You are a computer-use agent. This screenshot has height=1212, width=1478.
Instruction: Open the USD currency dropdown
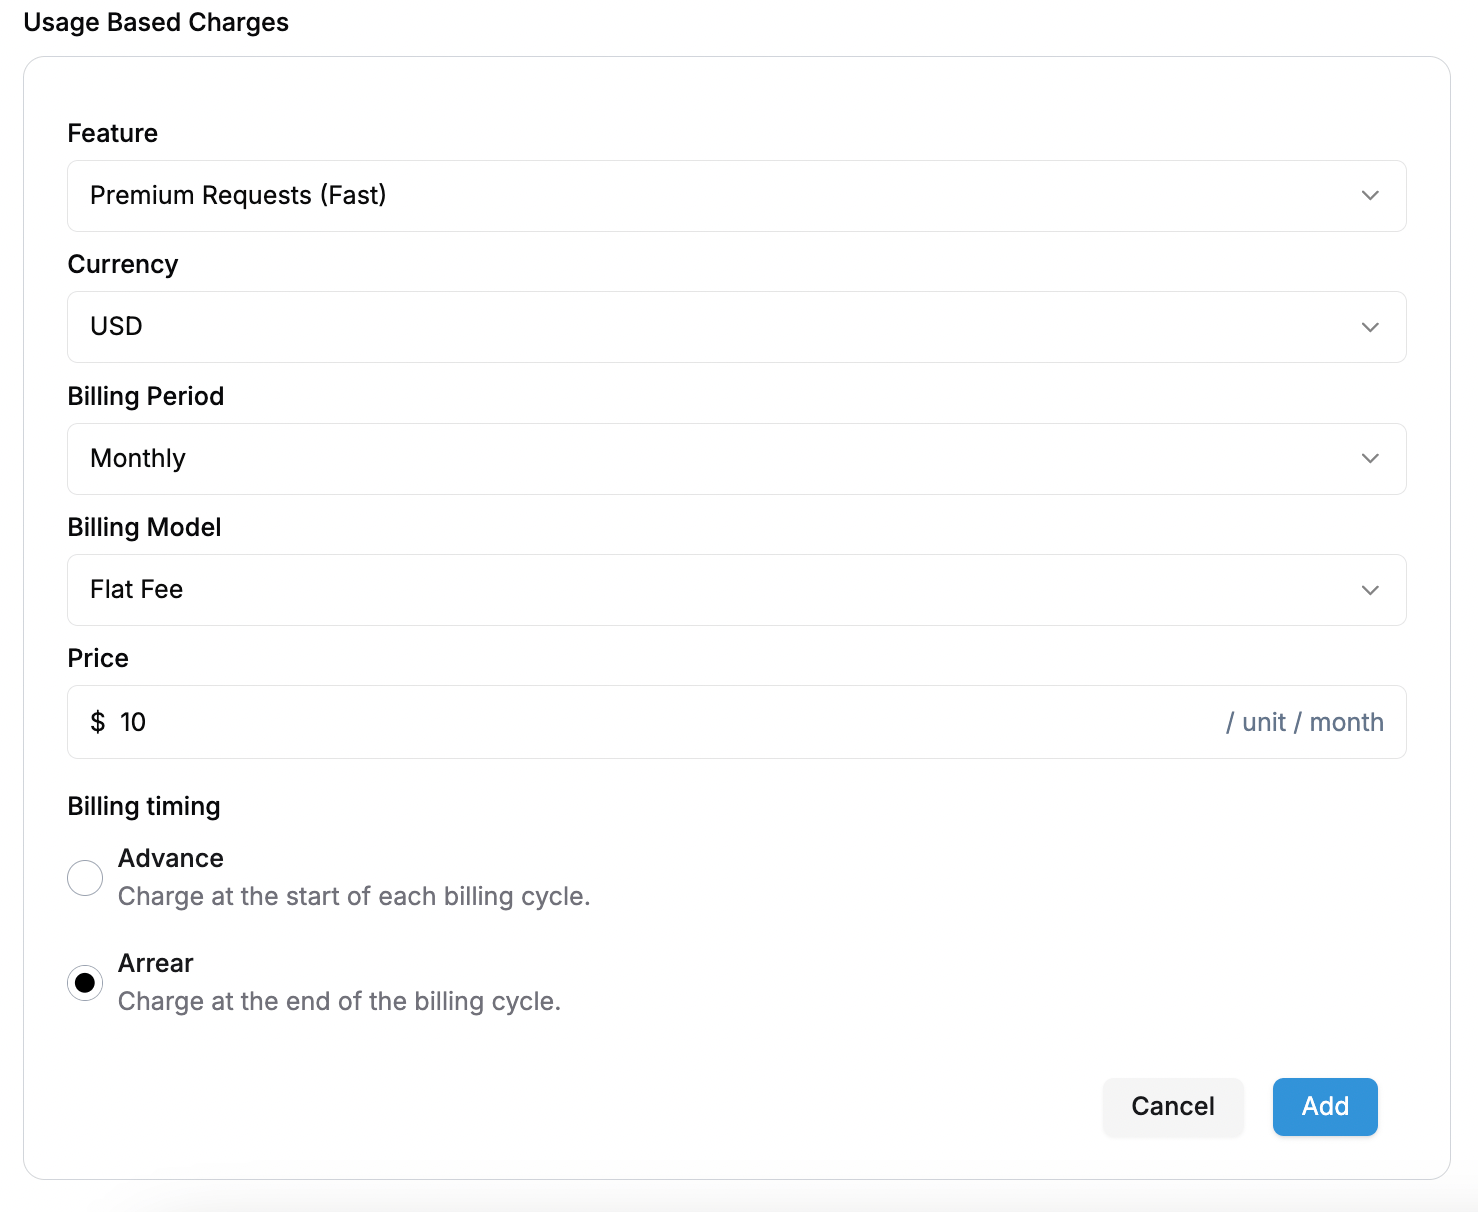coord(737,327)
